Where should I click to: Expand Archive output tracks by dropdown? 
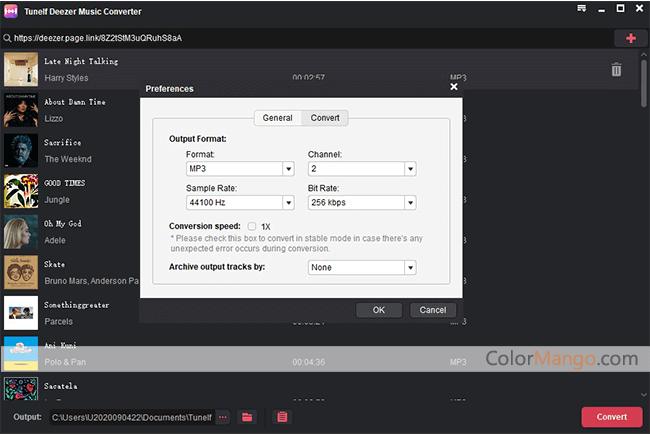pos(410,268)
